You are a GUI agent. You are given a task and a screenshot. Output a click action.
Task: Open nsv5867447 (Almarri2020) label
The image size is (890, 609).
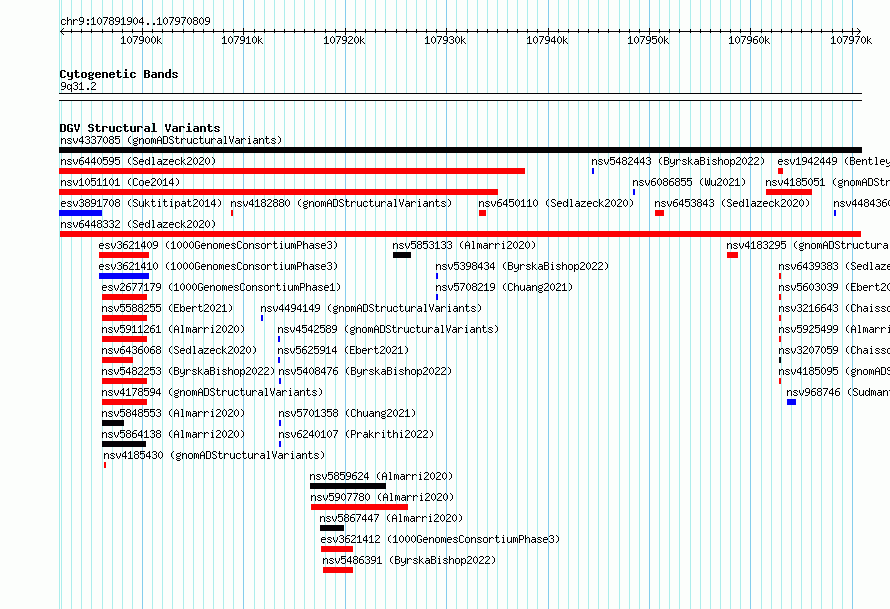click(x=391, y=518)
